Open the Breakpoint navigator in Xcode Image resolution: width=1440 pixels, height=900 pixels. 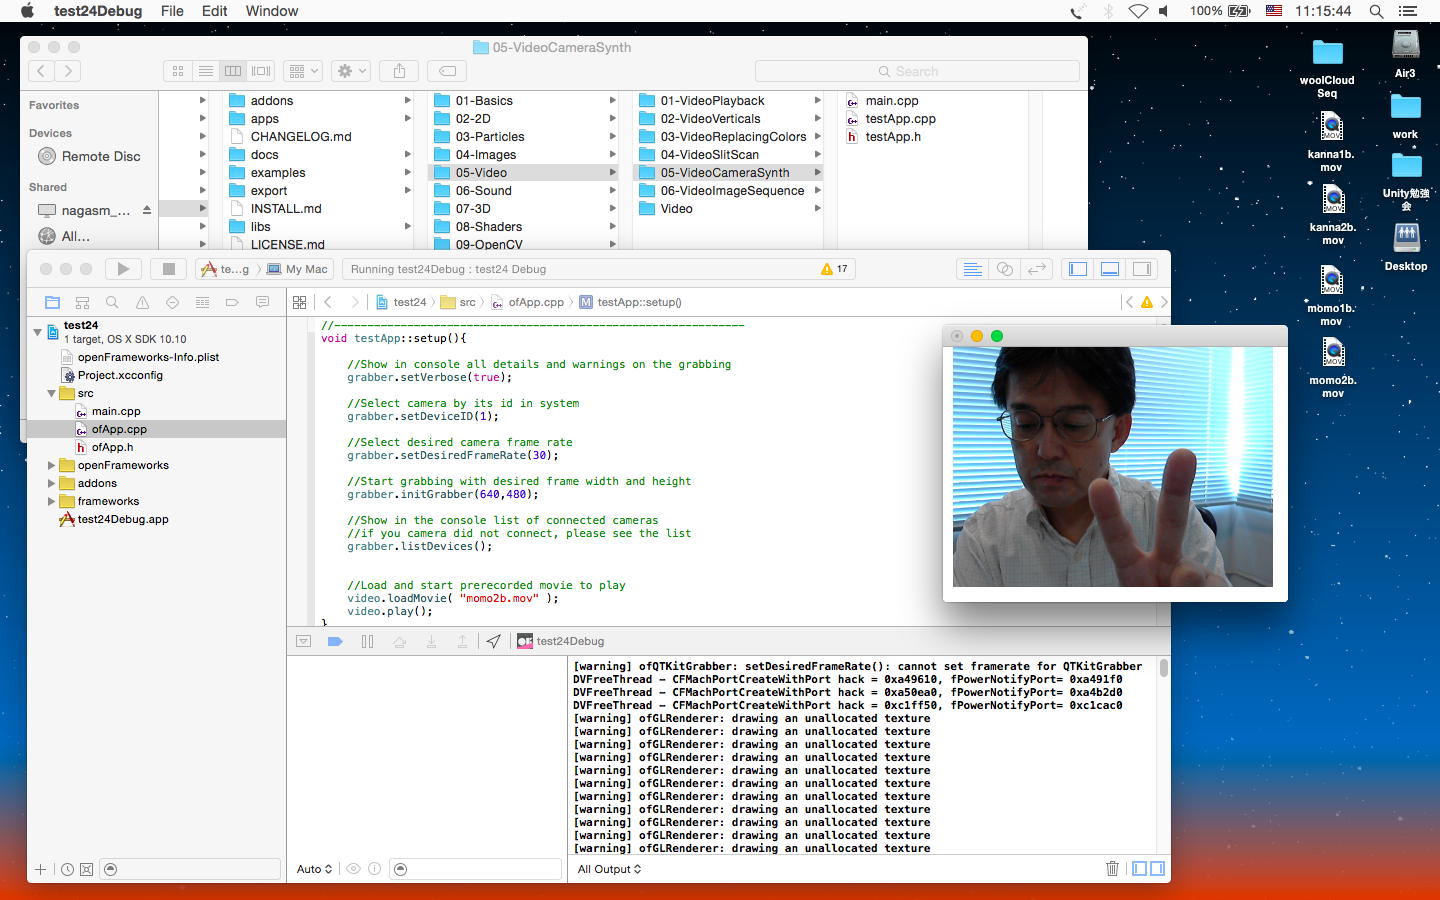232,302
